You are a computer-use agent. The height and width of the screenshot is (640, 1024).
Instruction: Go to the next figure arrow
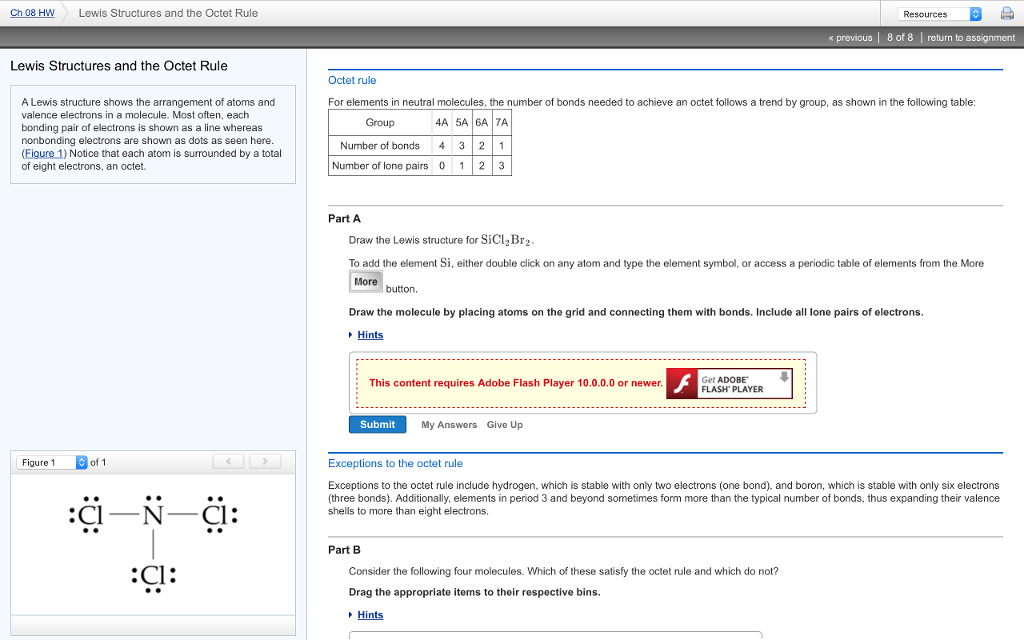[265, 462]
